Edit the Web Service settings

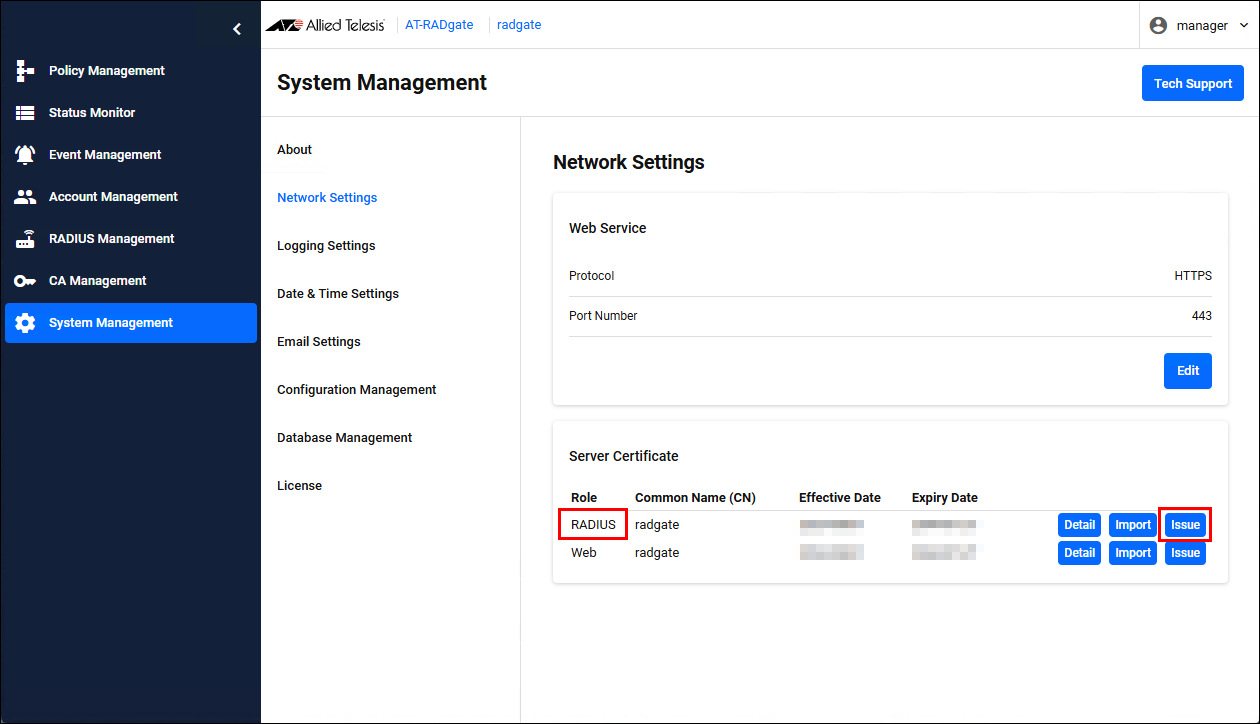(1188, 371)
